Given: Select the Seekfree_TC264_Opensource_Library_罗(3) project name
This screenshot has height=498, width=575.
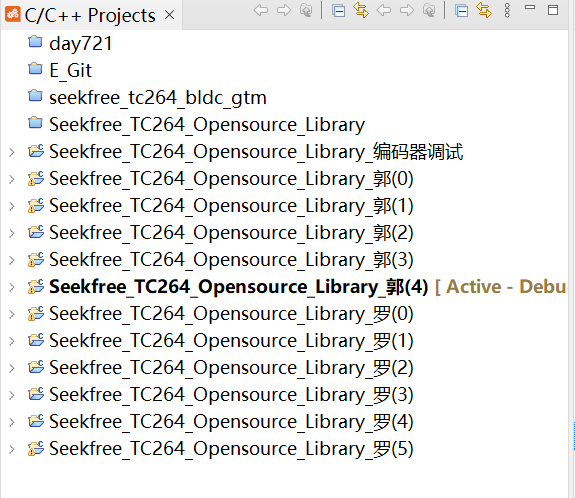Looking at the screenshot, I should (231, 395).
